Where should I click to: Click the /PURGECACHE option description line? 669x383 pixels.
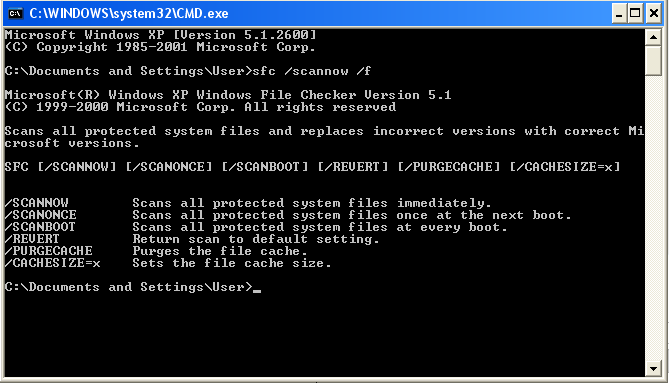coord(156,250)
